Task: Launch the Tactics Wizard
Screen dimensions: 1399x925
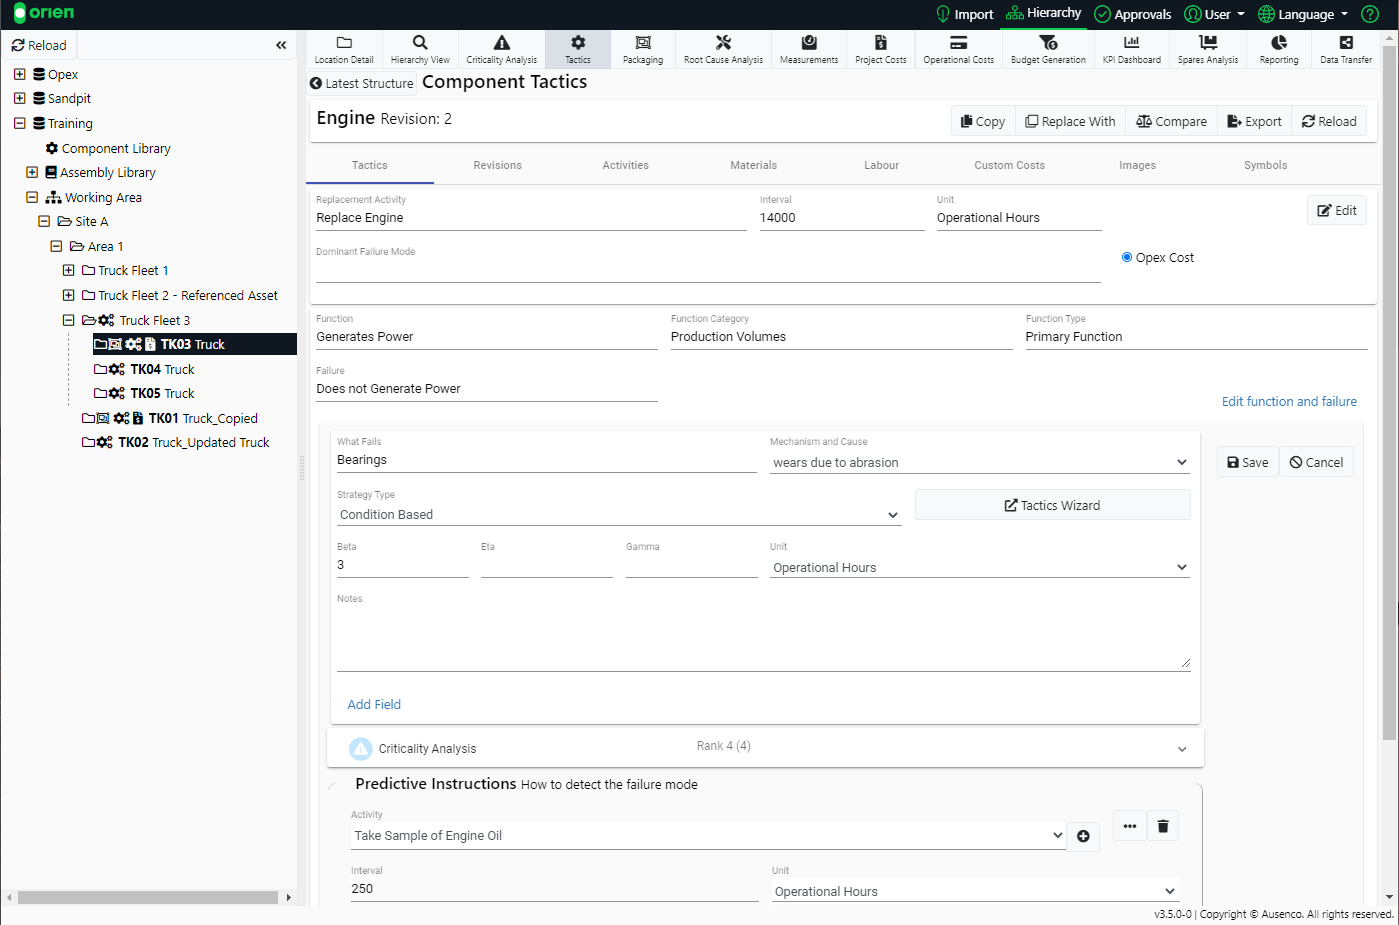Action: [x=1052, y=505]
